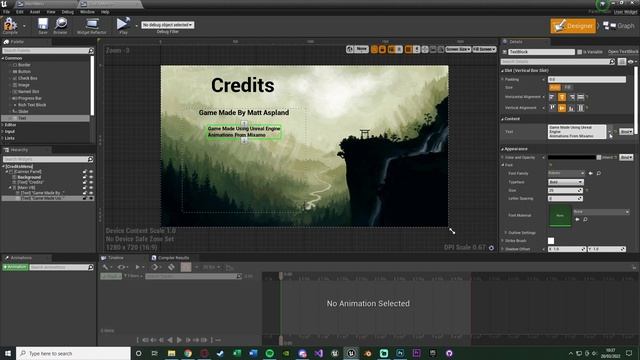Set vertical alignment to fill

(580, 108)
